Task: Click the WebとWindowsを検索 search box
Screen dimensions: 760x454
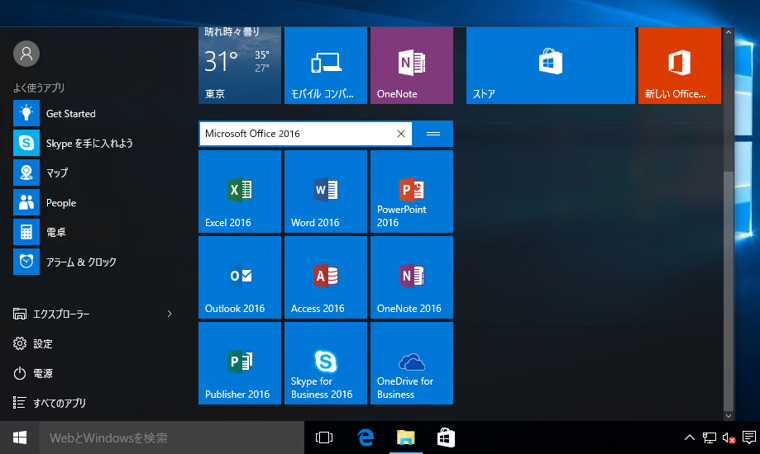Action: (172, 438)
